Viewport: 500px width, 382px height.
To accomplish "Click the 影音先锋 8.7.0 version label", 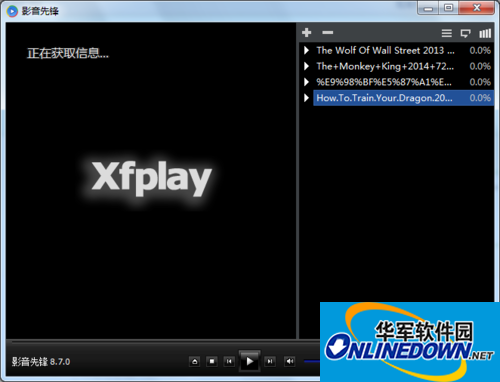I will click(41, 362).
